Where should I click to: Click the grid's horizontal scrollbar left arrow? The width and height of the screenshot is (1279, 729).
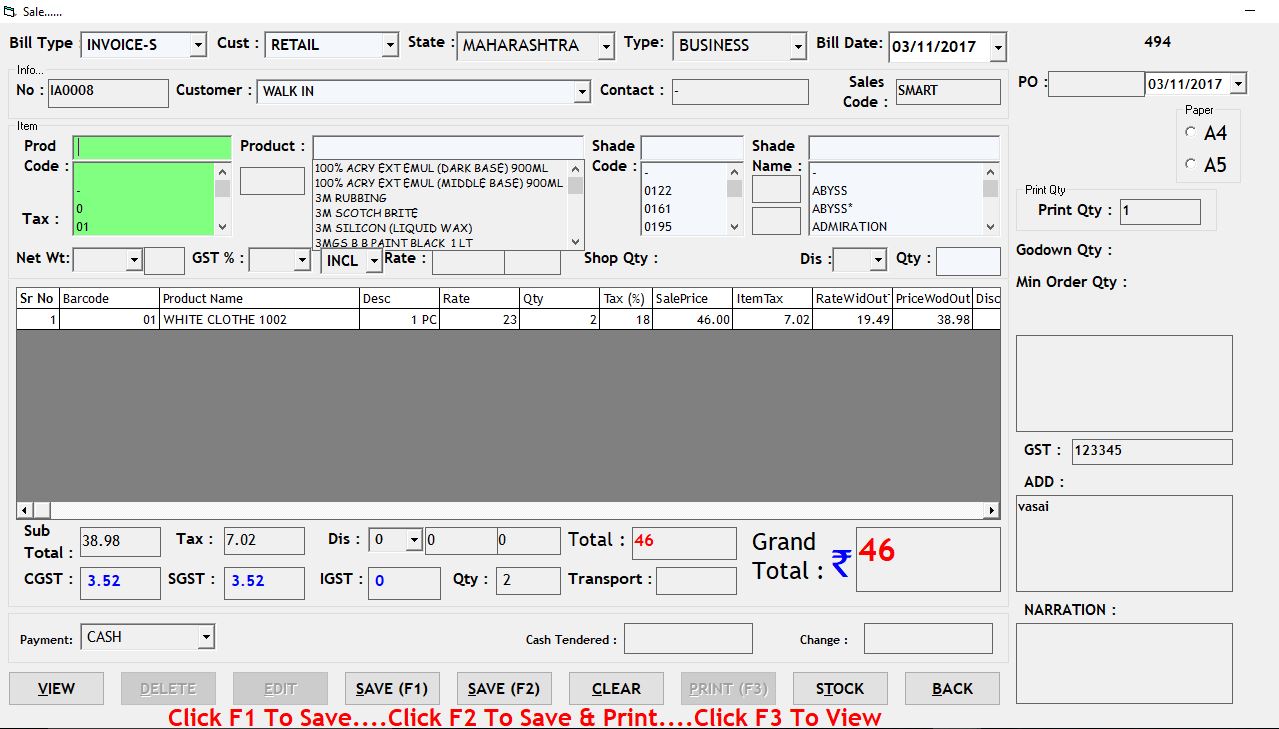pos(25,510)
